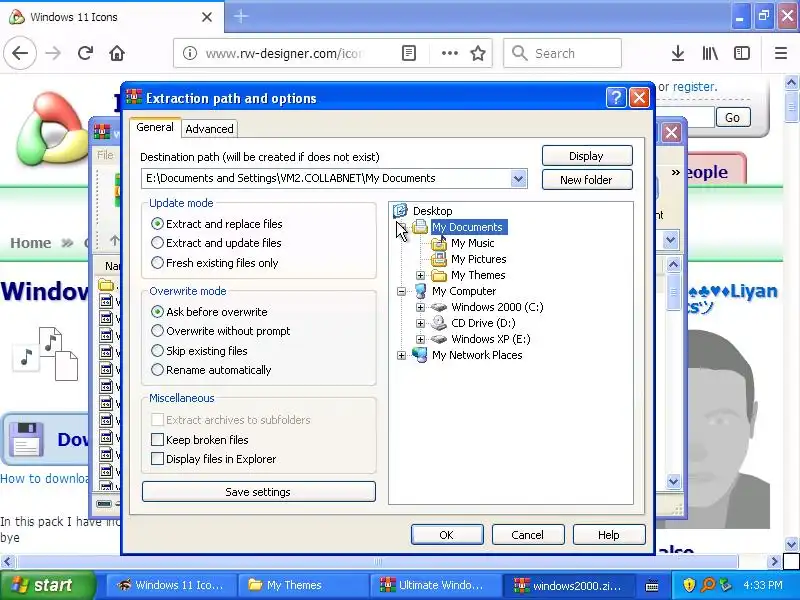Select Extract and replace files option
The image size is (800, 600).
tap(157, 224)
